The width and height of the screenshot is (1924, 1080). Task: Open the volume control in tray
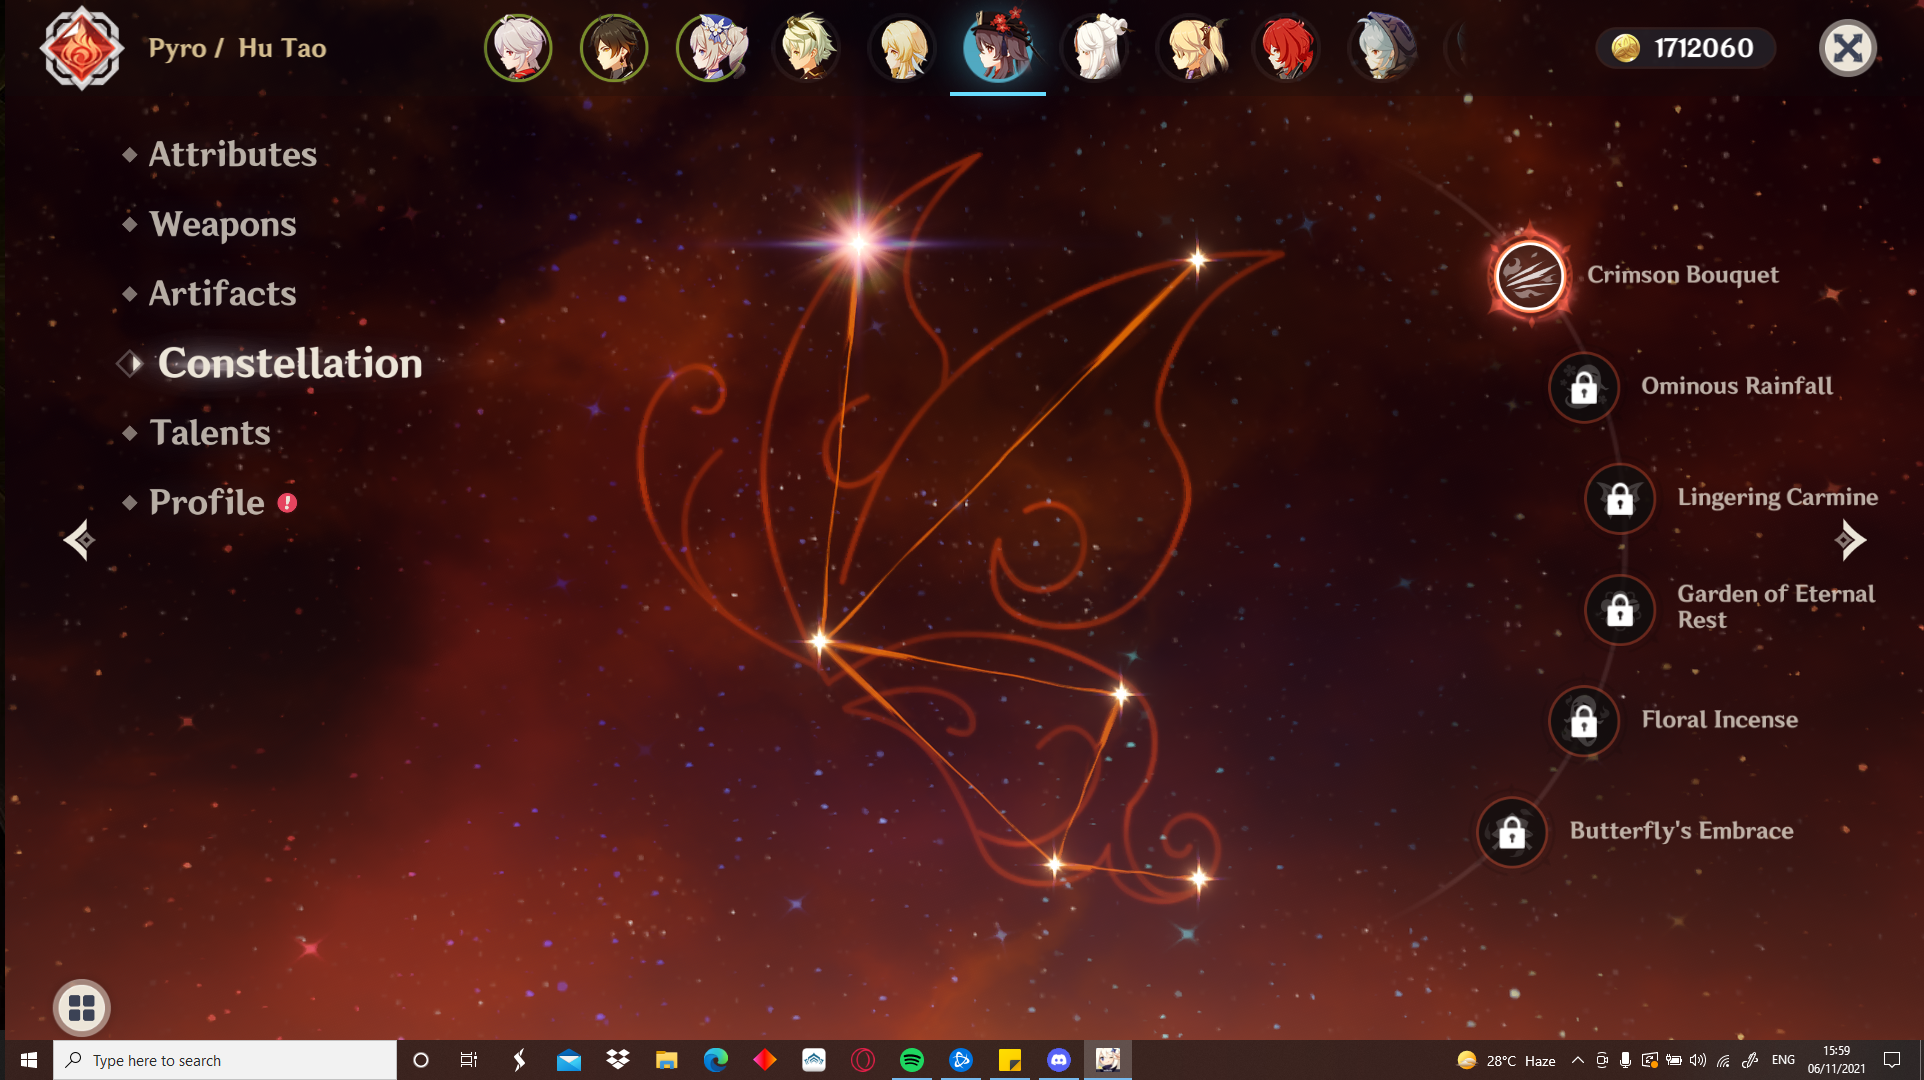(1698, 1060)
